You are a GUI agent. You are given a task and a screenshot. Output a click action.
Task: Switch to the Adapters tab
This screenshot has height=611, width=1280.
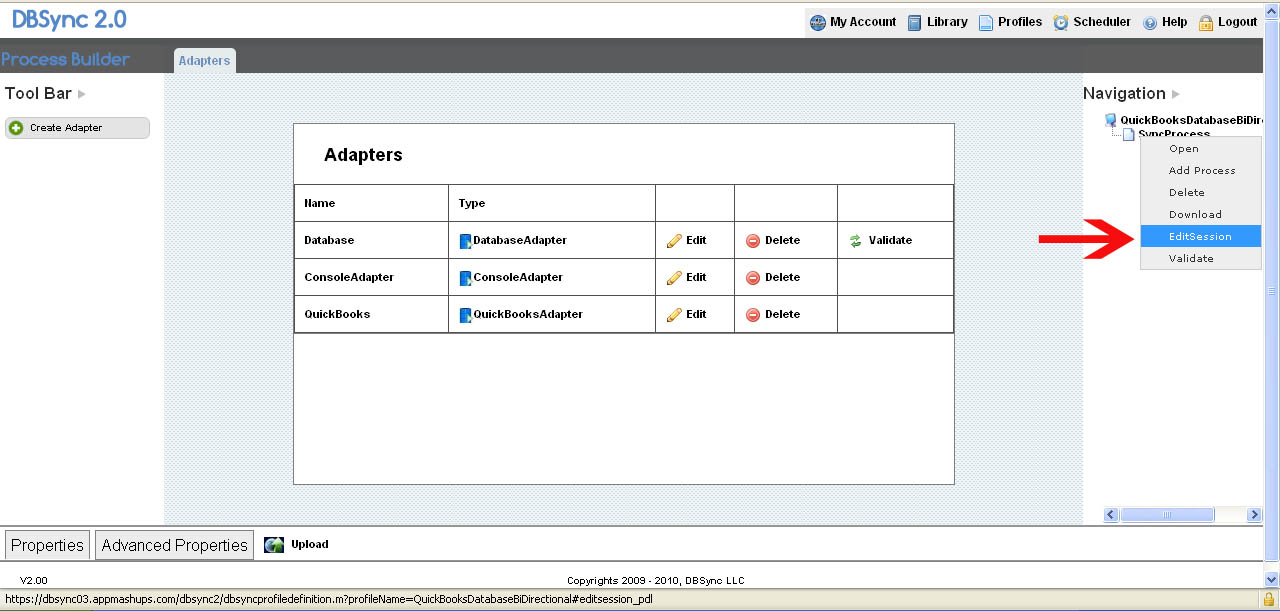tap(204, 61)
